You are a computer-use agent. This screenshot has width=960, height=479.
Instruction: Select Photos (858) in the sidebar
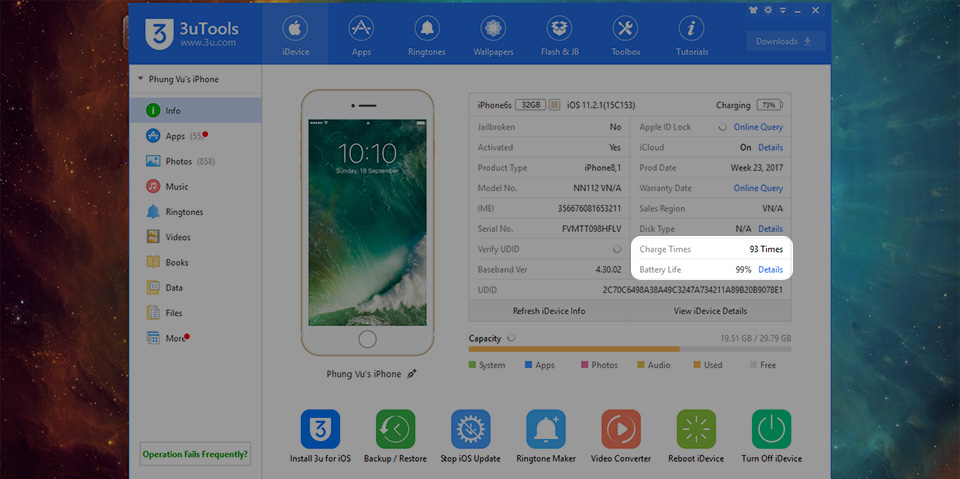195,161
